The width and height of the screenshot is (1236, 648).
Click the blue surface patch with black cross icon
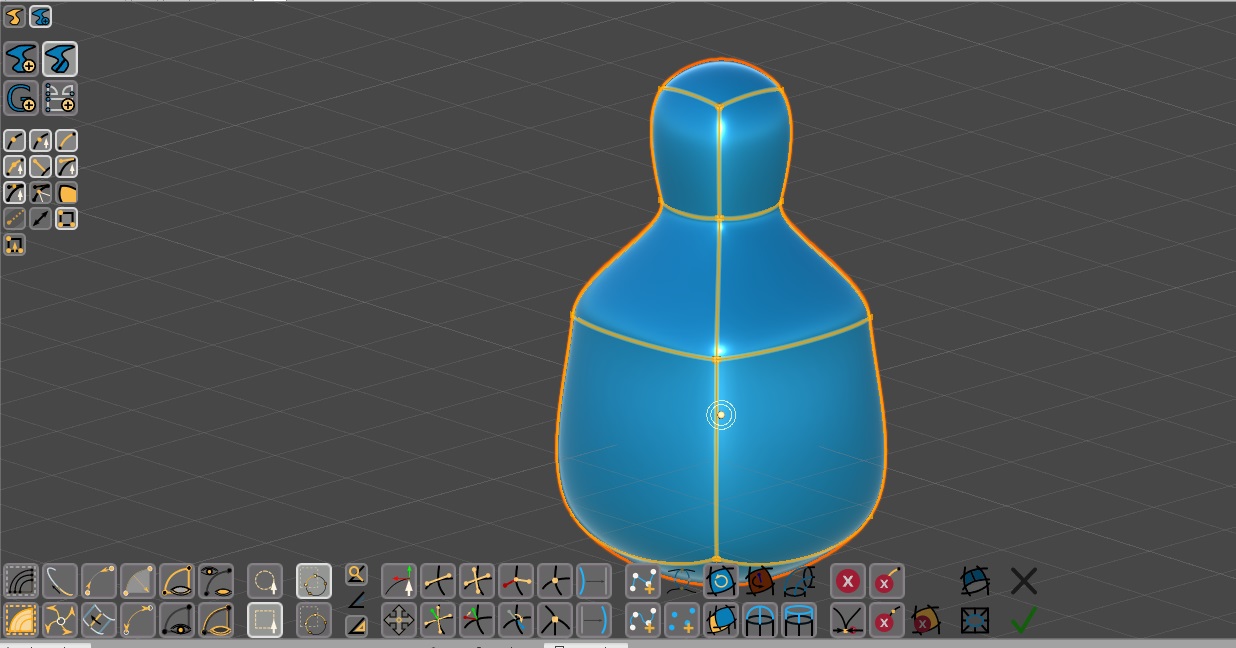point(98,621)
